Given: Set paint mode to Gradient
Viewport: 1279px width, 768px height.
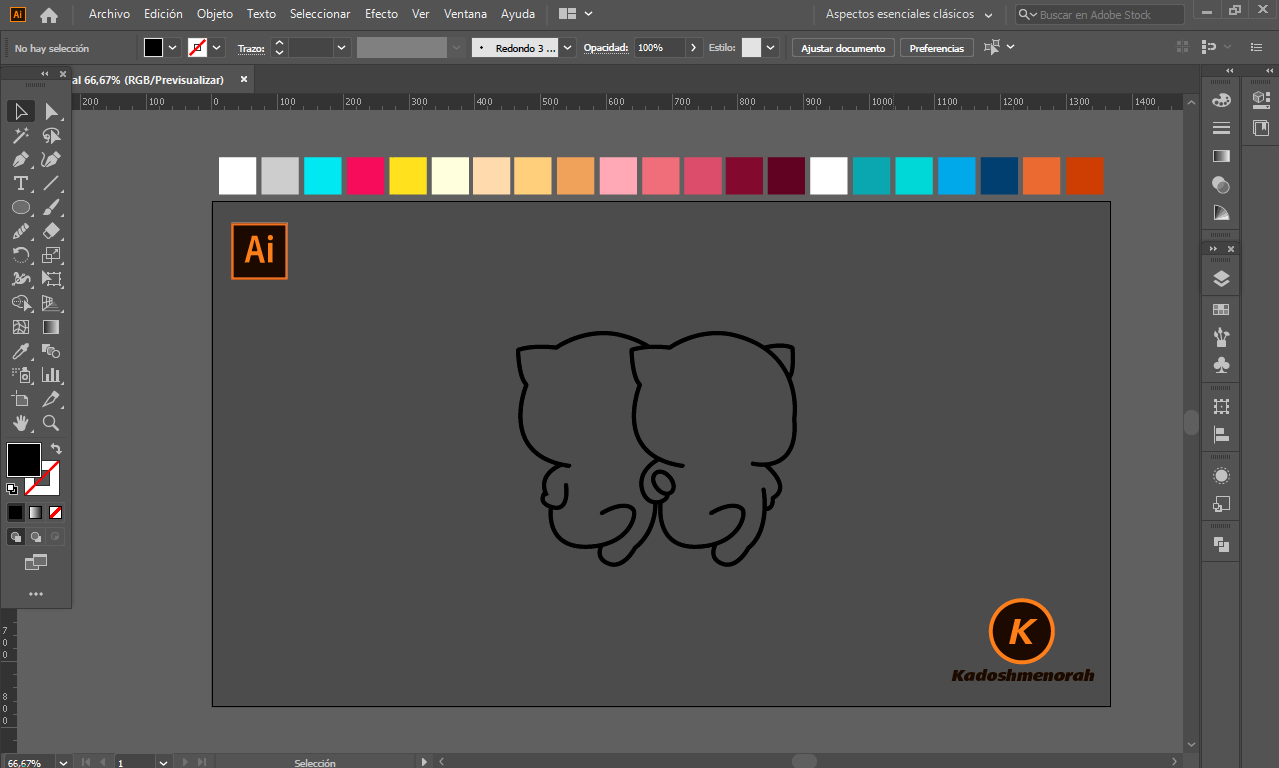Looking at the screenshot, I should pos(35,512).
